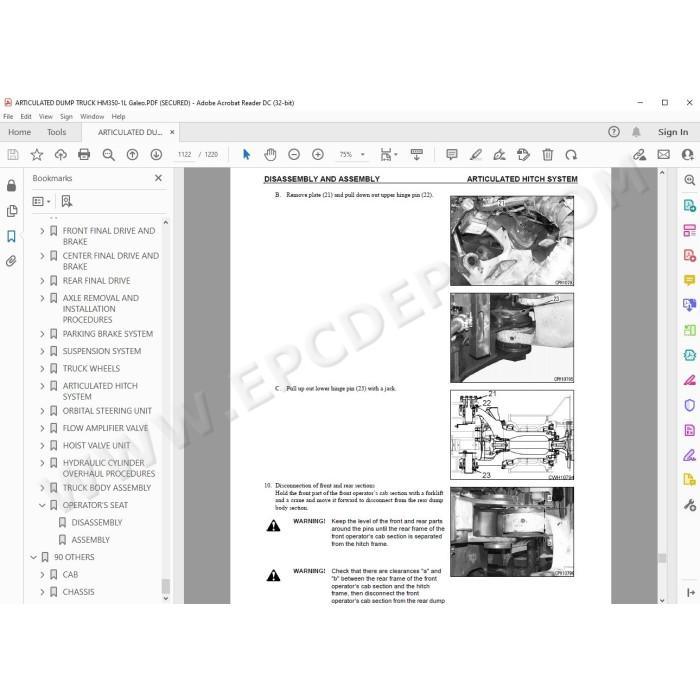Send file by email envelope icon
The image size is (700, 700).
(x=663, y=154)
